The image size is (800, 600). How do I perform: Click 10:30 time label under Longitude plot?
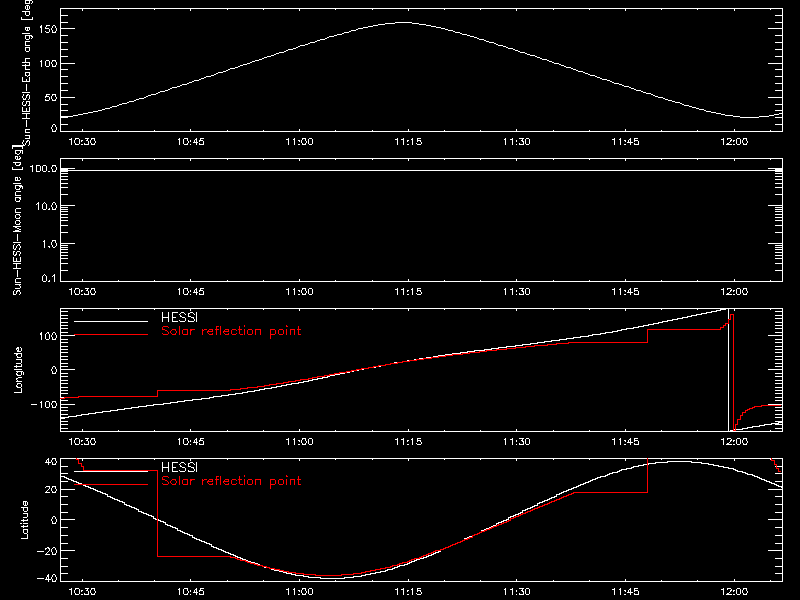[82, 442]
